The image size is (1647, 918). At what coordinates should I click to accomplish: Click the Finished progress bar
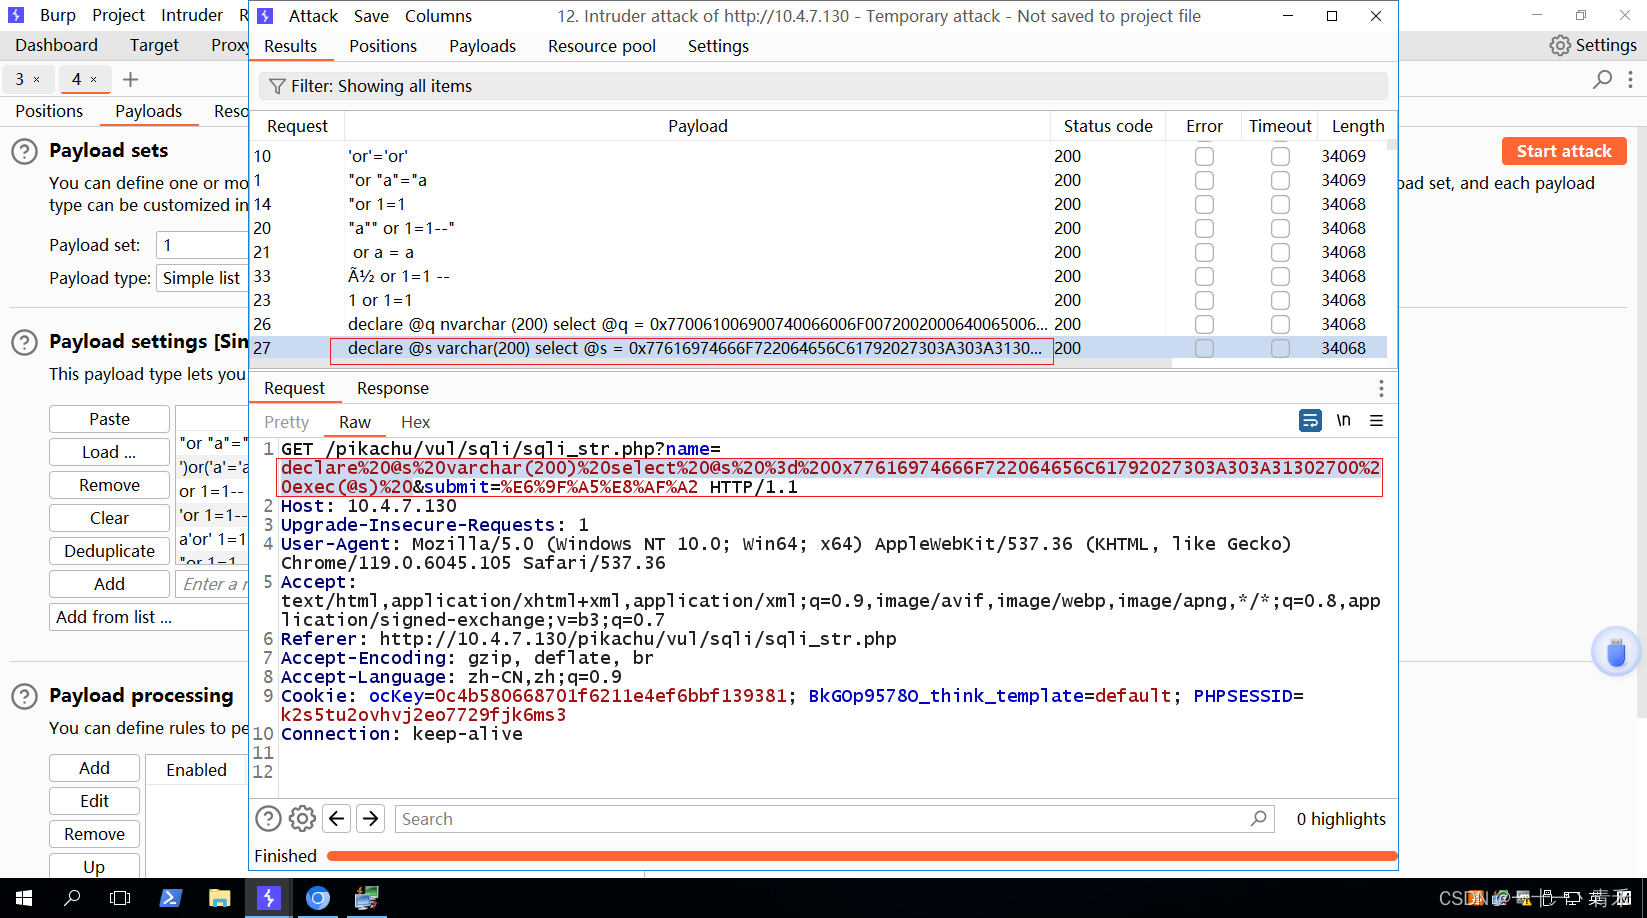861,856
